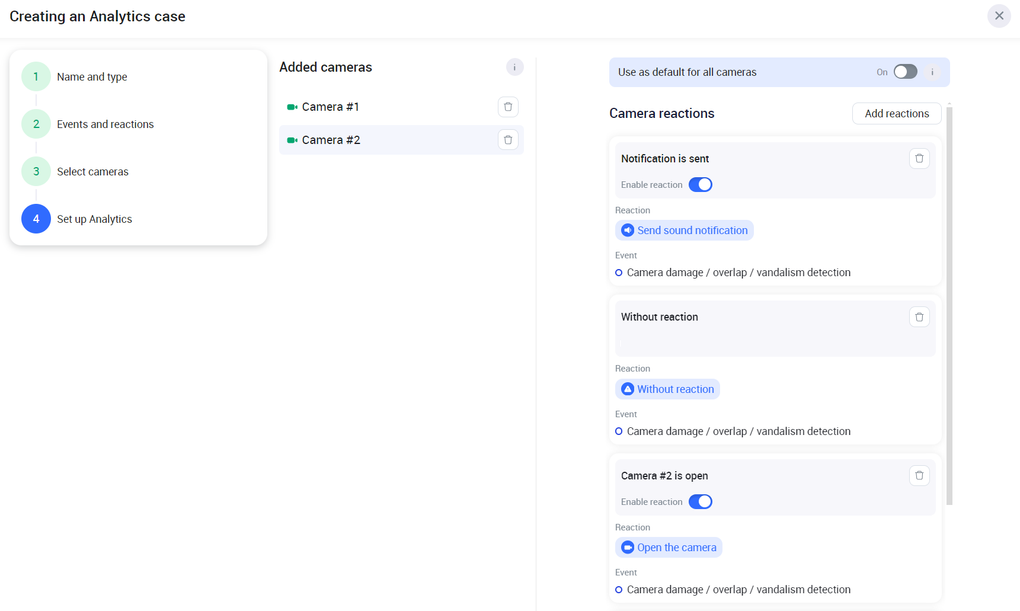Disable reaction for 'Notification is sent'
Viewport: 1020px width, 611px height.
tap(700, 185)
